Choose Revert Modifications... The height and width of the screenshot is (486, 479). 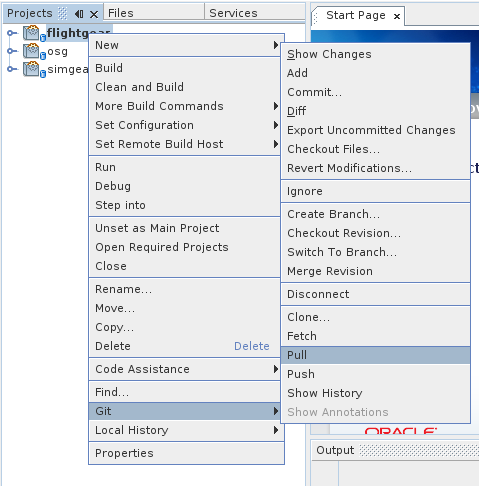376,168
